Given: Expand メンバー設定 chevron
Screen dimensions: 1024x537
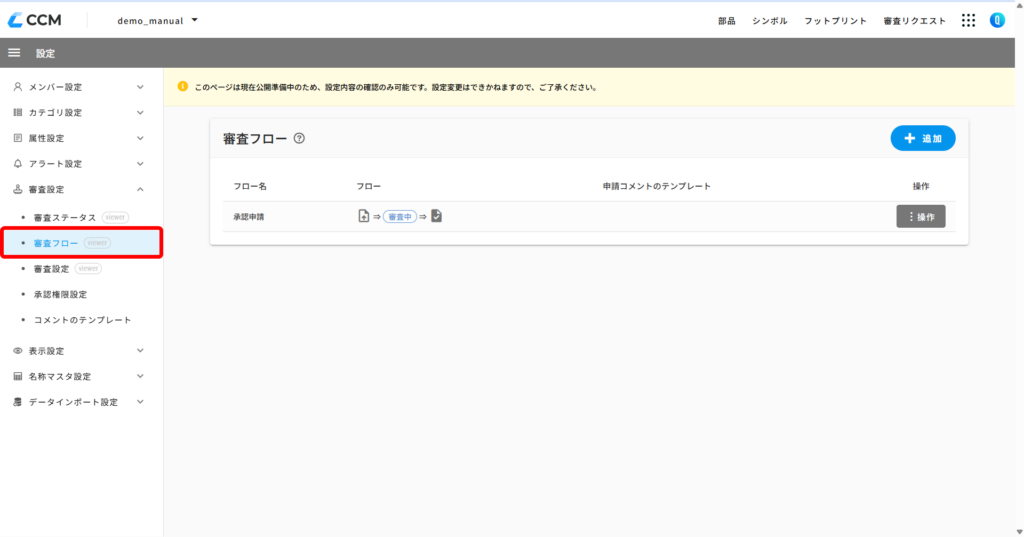Looking at the screenshot, I should (140, 87).
